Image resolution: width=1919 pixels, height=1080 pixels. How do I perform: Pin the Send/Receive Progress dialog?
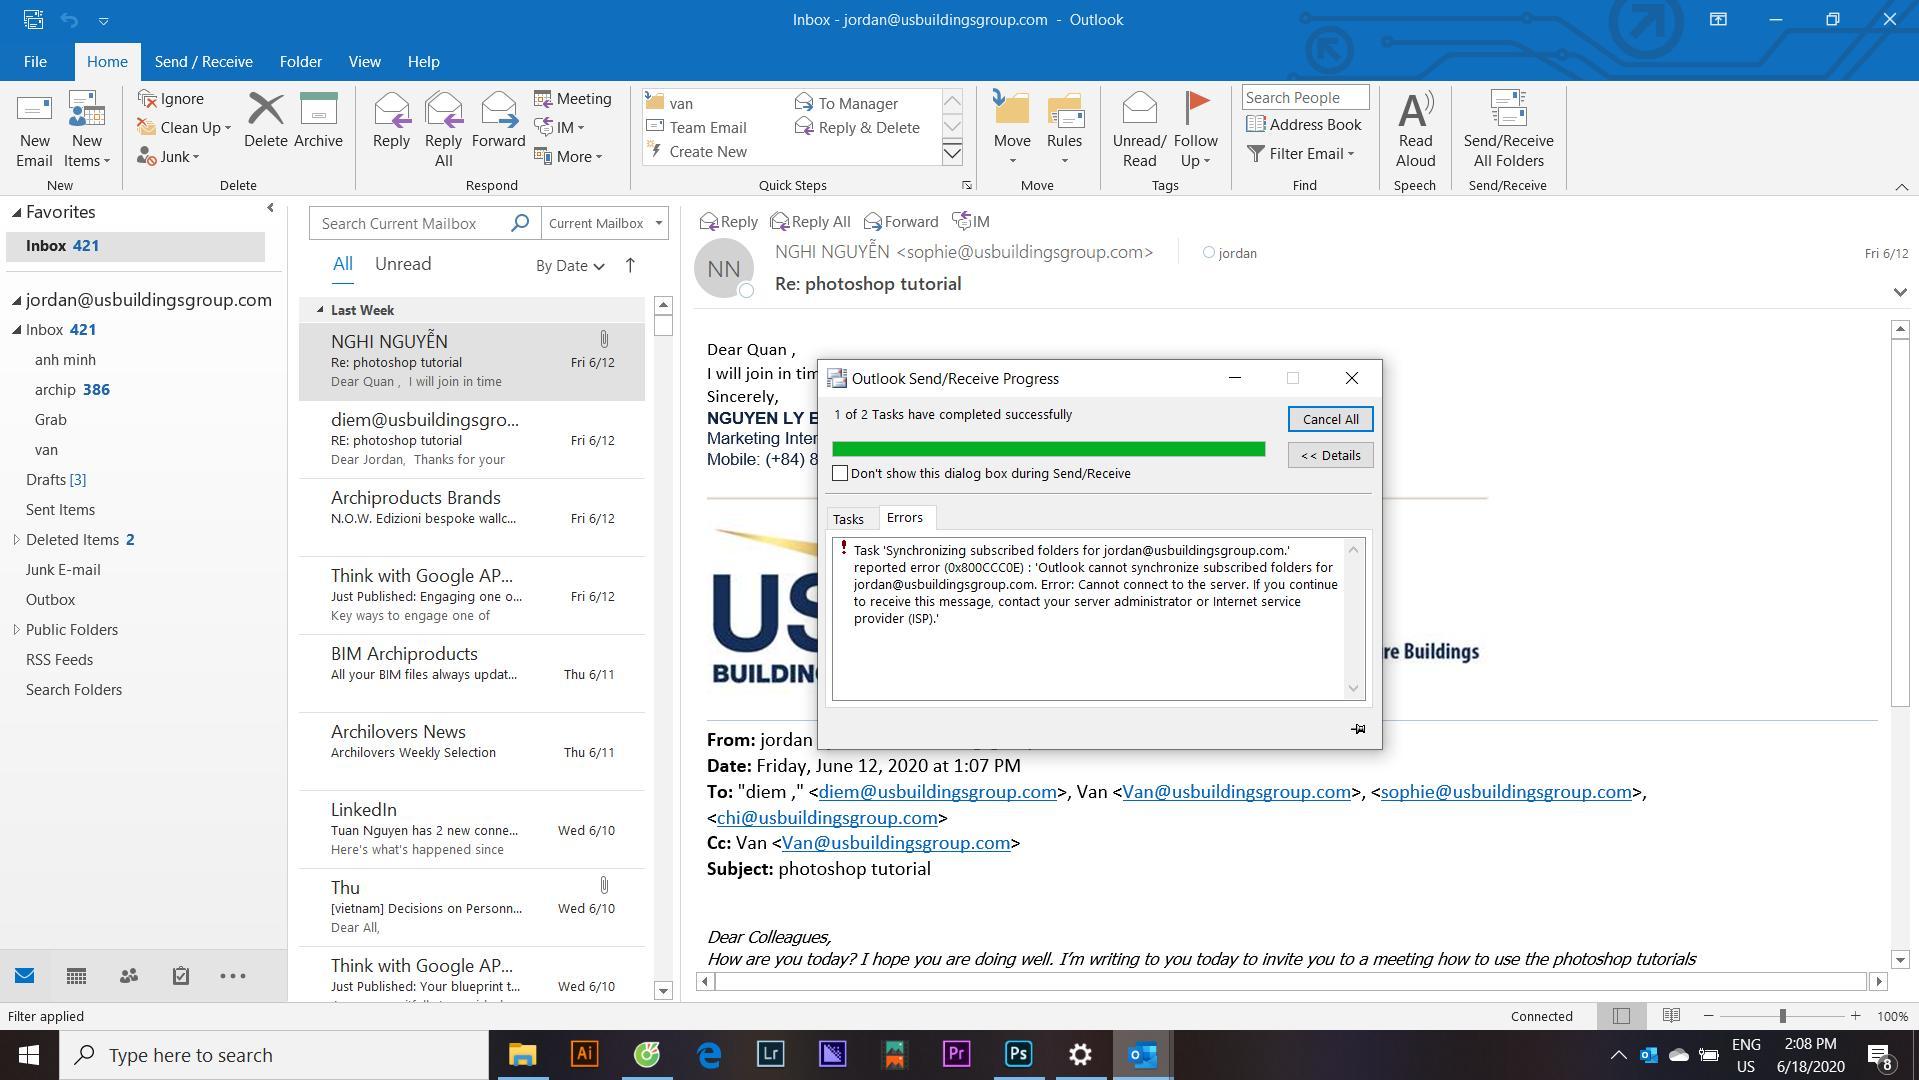[1358, 729]
